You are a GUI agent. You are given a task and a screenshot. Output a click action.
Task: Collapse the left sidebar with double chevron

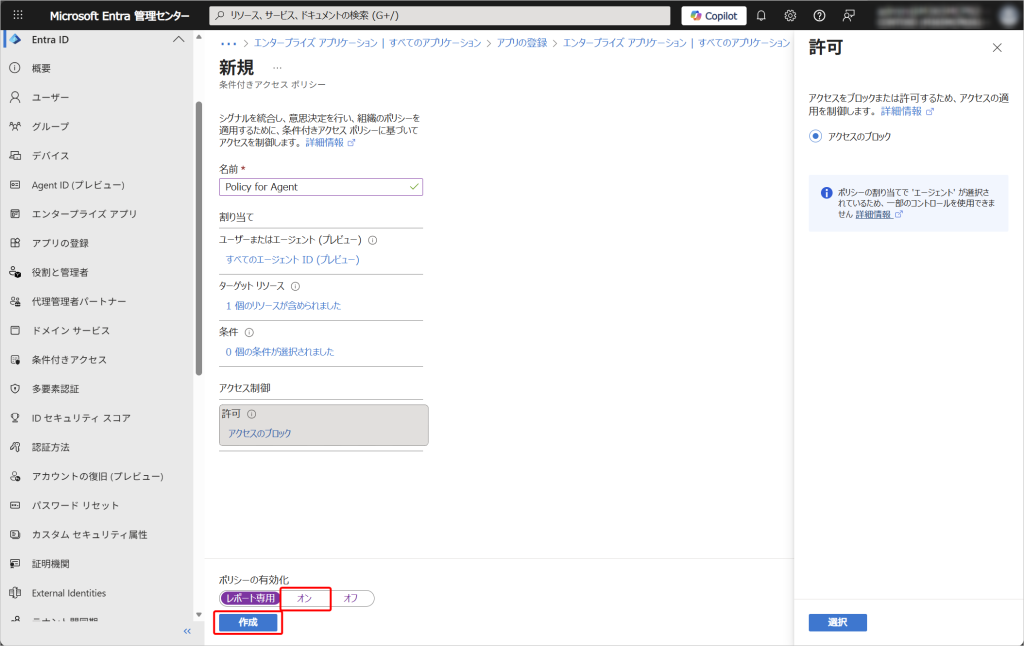[x=187, y=631]
